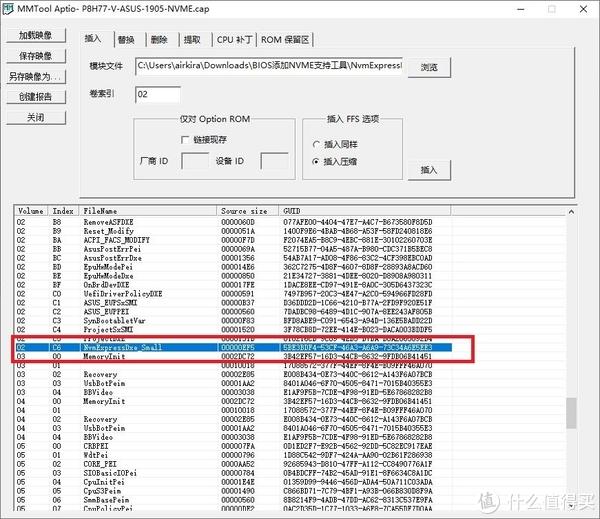600x519 pixels.
Task: Click the 关闭 close button in sidebar
Action: click(36, 117)
